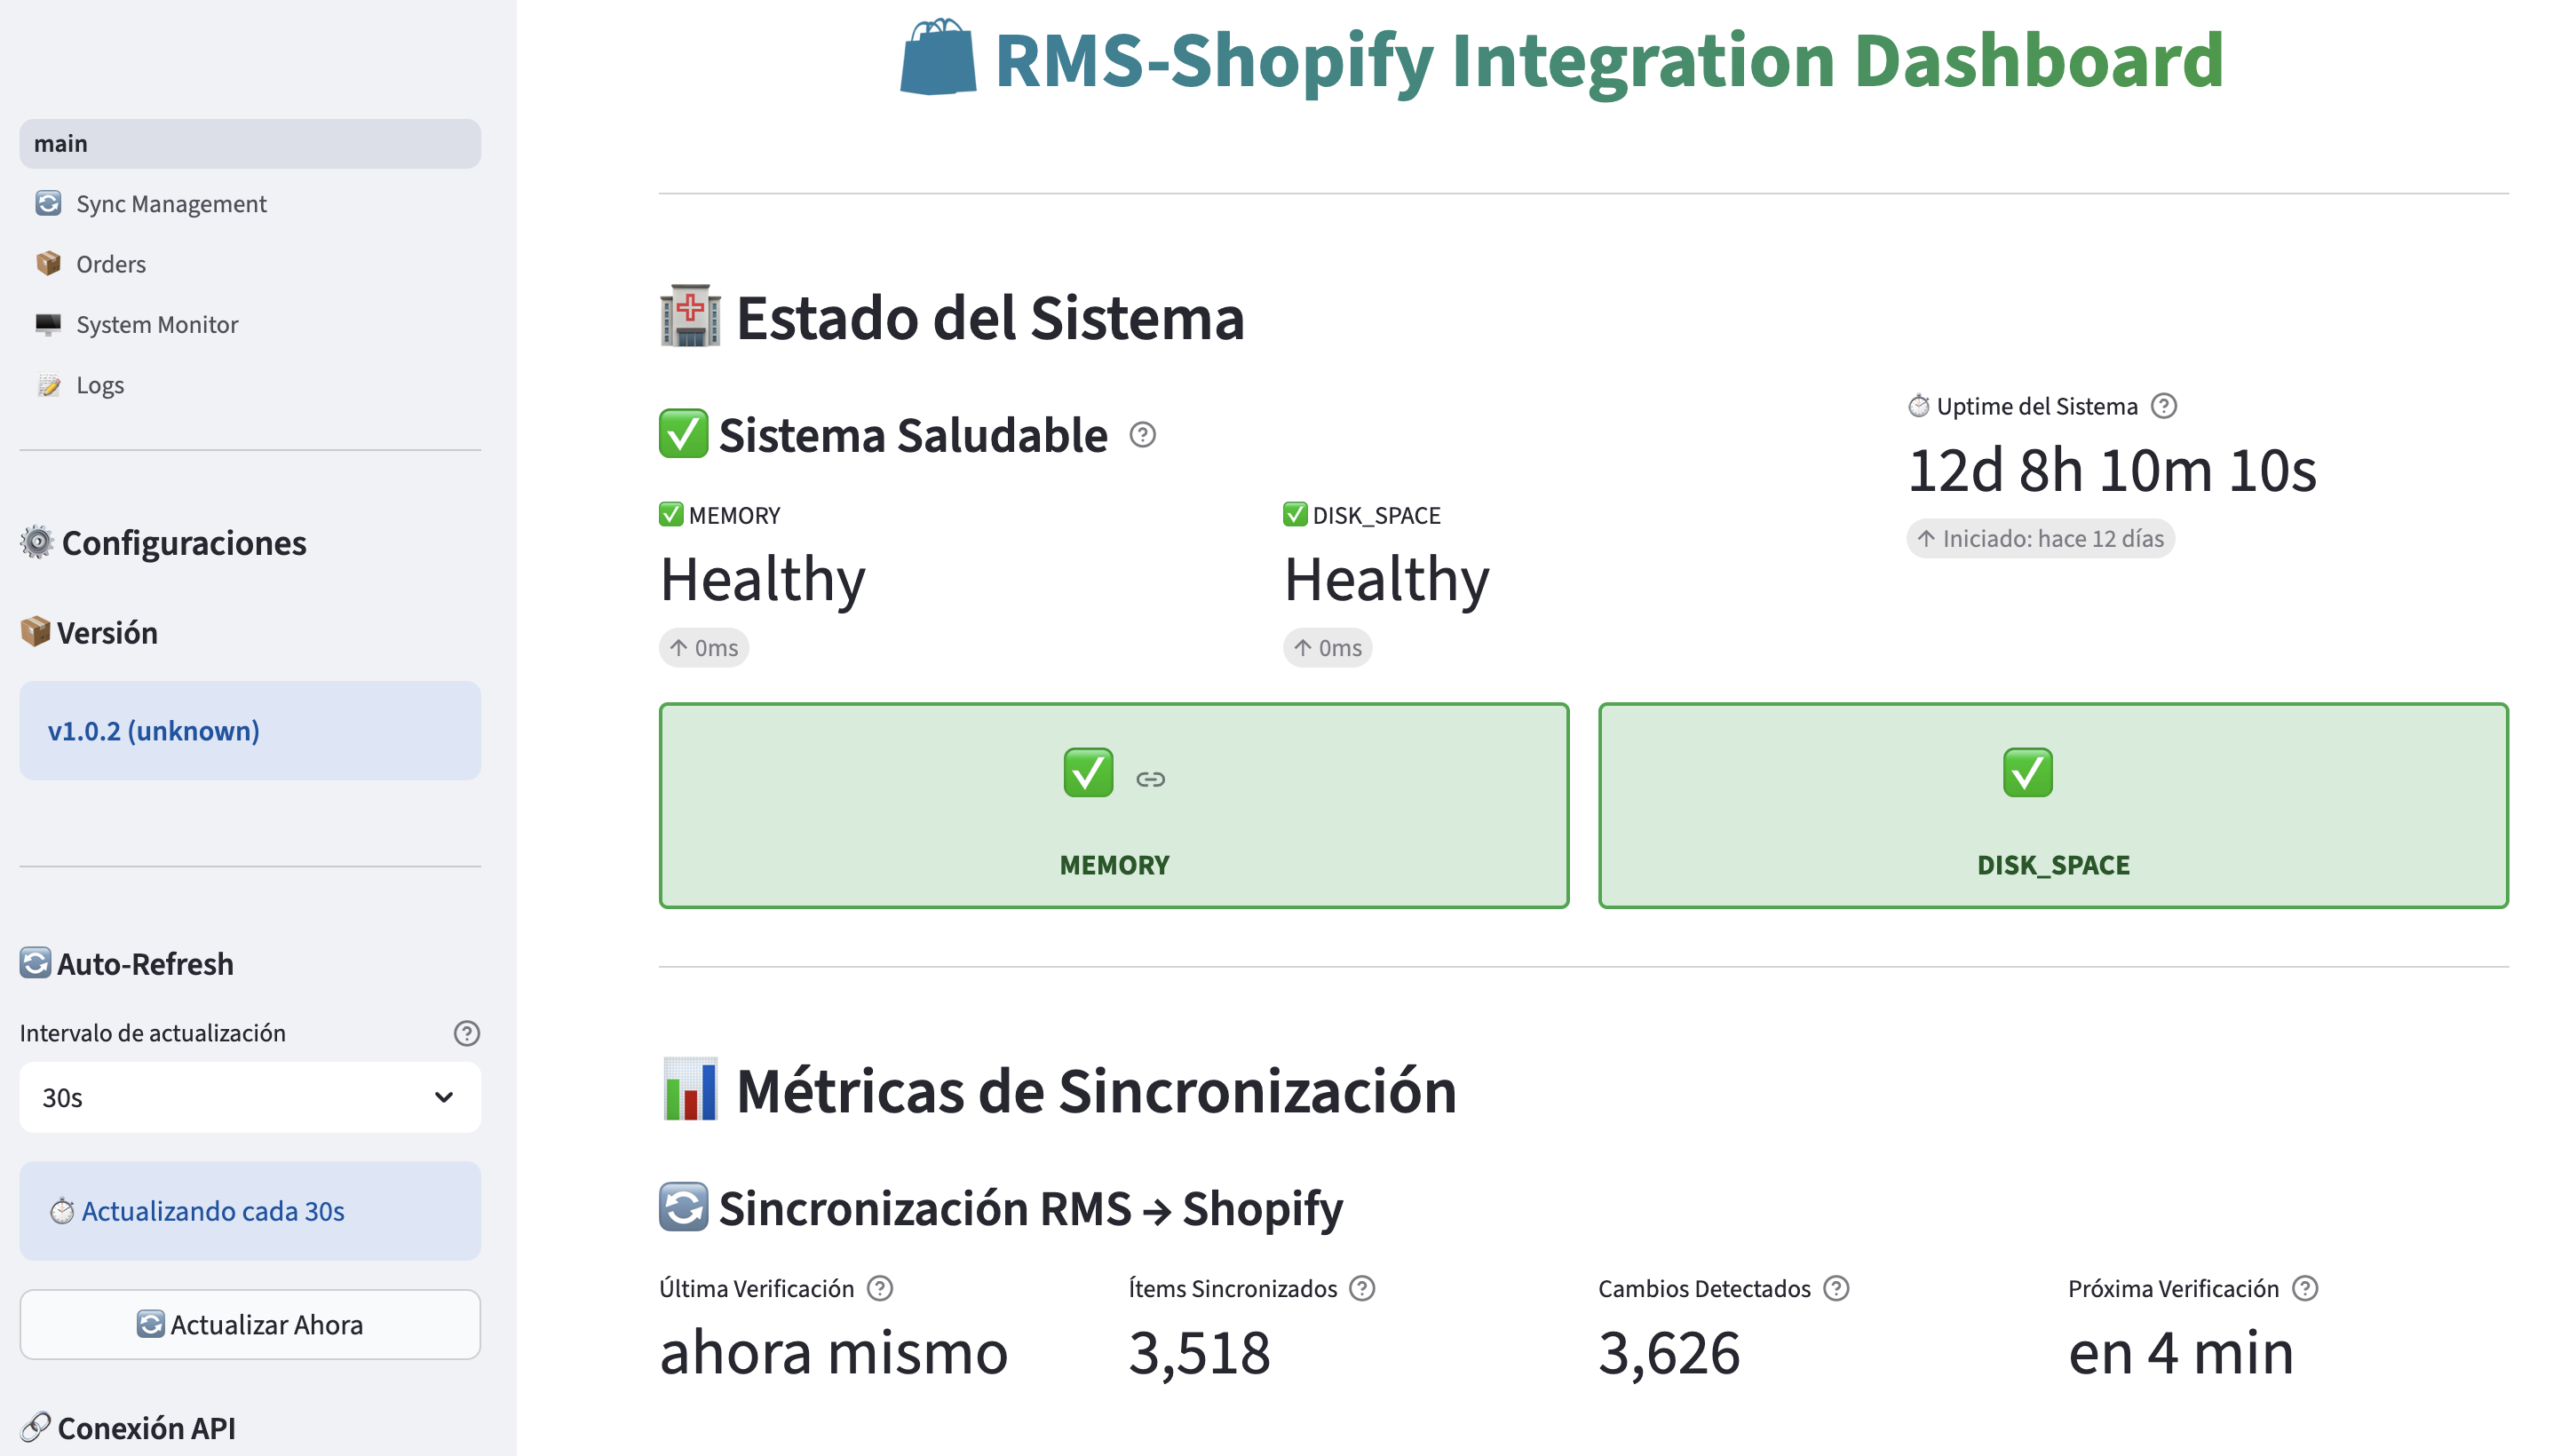Select System Monitor in the sidebar

[156, 324]
